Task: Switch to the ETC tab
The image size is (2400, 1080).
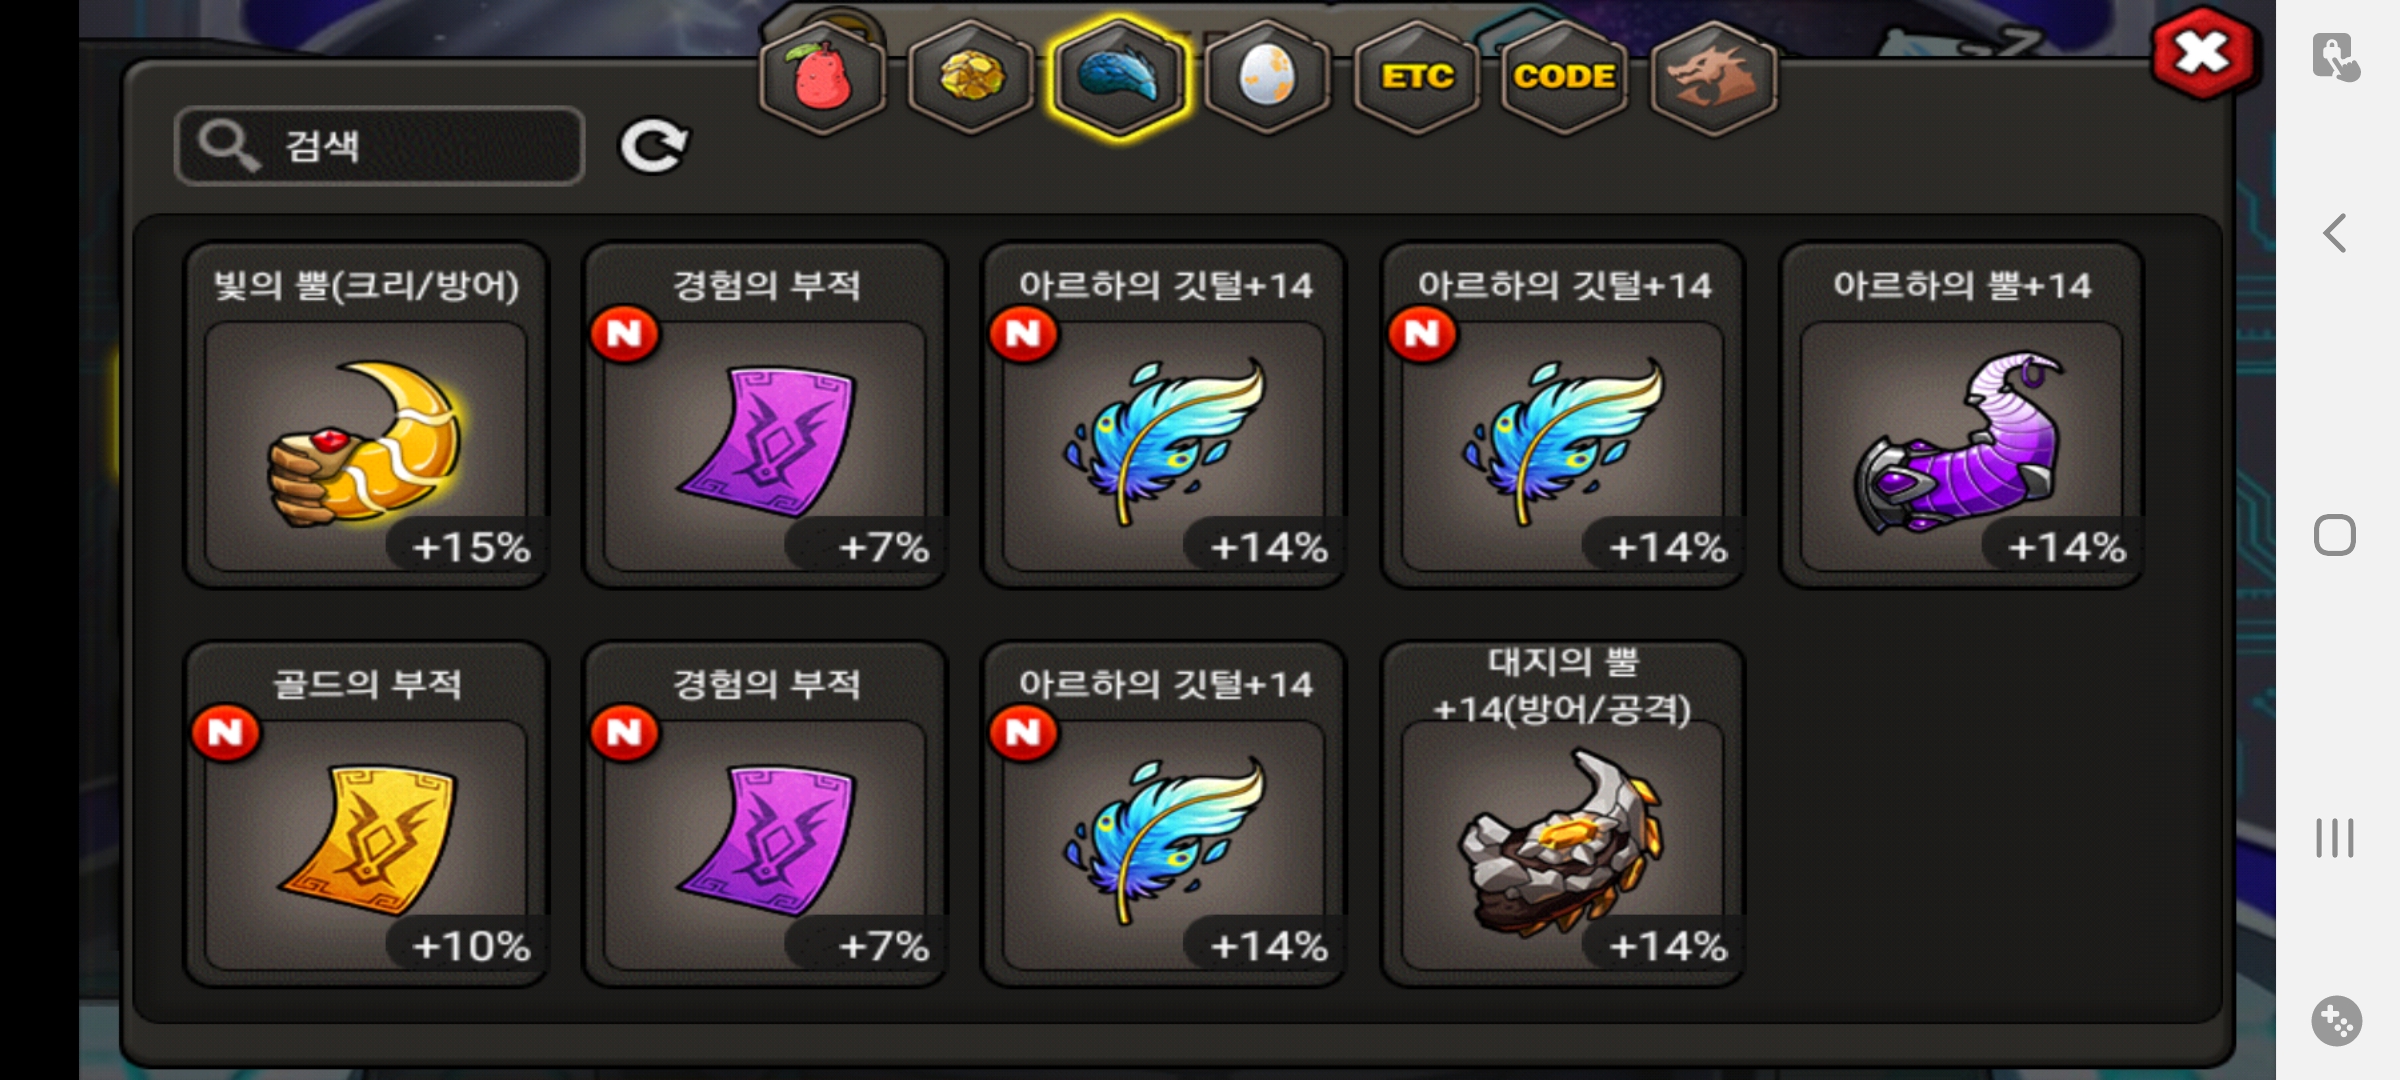Action: [x=1416, y=77]
